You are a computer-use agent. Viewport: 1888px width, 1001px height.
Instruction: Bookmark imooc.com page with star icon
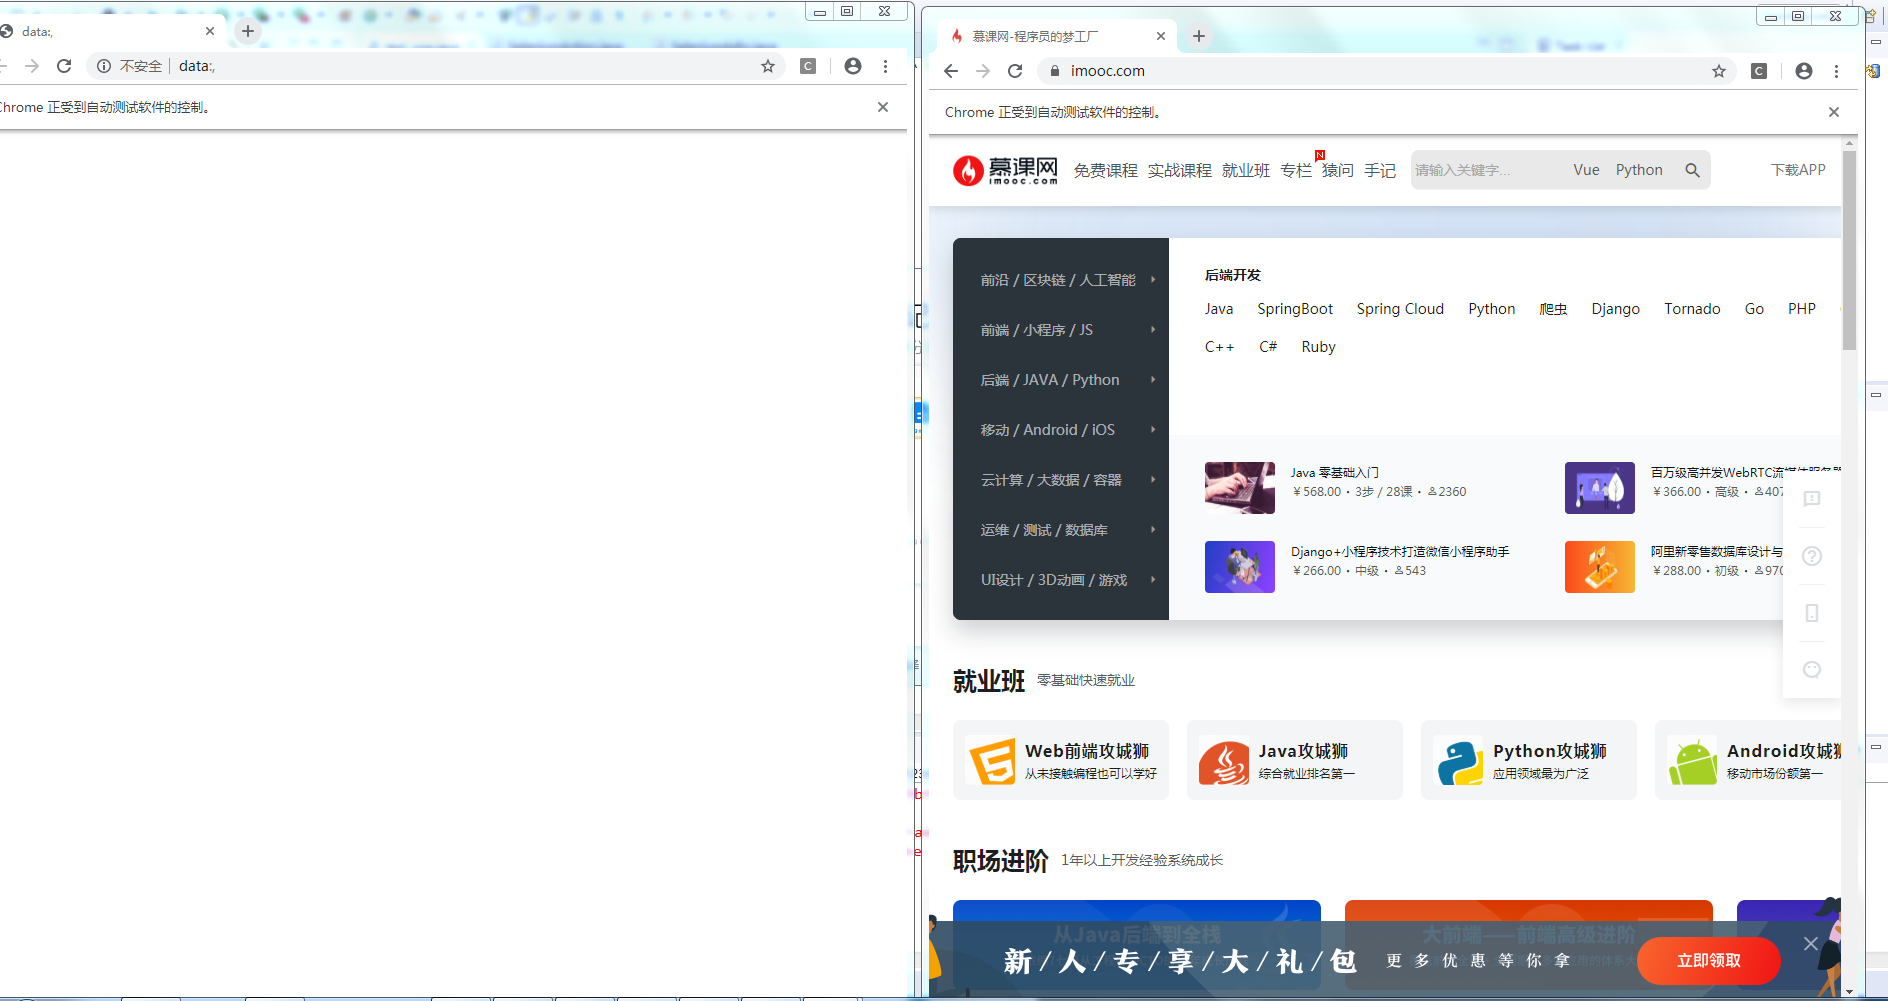(x=1719, y=71)
